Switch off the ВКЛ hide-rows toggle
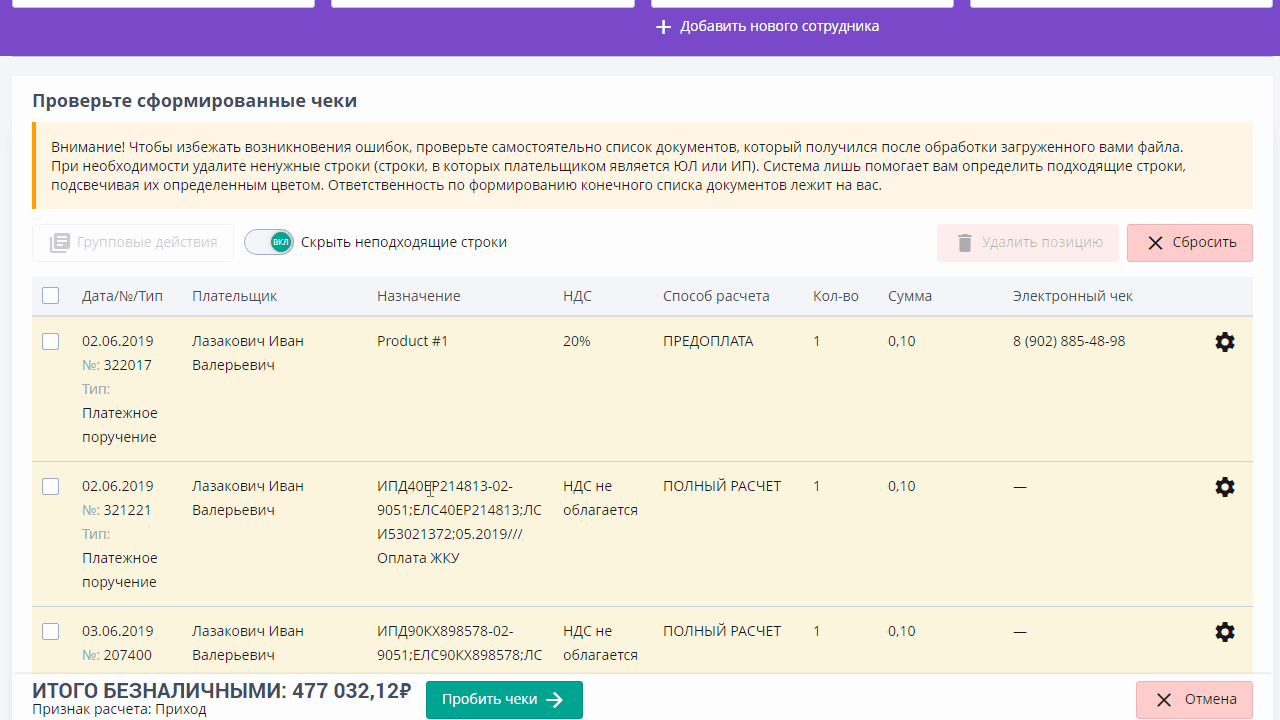The image size is (1280, 720). click(x=269, y=242)
